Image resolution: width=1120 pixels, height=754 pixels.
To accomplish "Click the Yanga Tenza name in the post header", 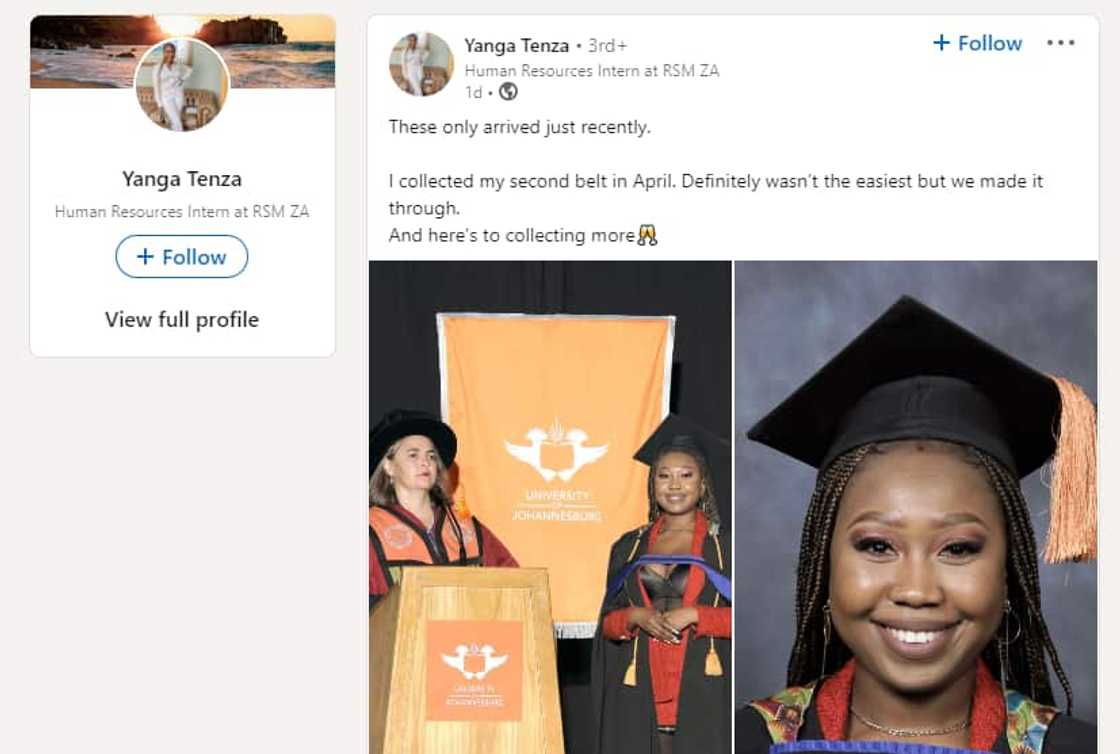I will click(x=516, y=45).
